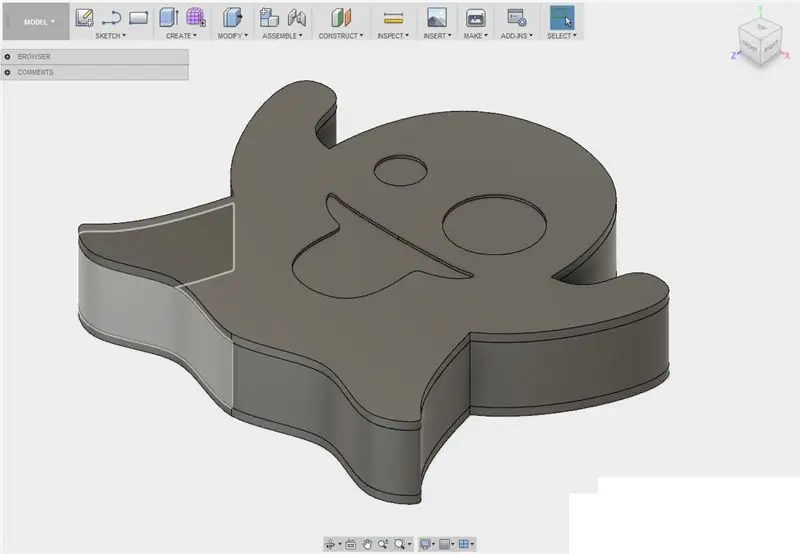800x554 pixels.
Task: Open the ADD-INS menu dropdown
Action: point(516,36)
